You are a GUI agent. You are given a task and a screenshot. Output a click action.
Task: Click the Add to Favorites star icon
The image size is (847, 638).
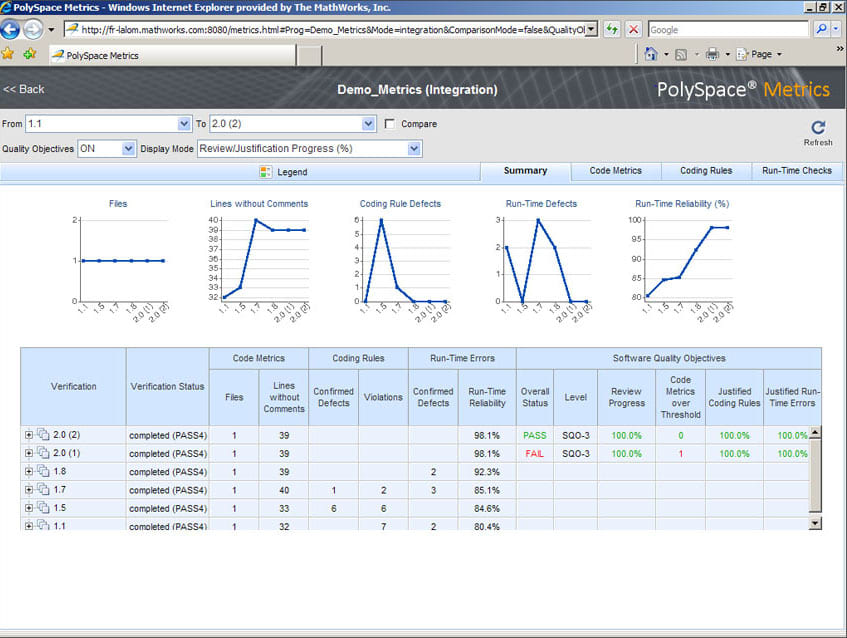(29, 52)
